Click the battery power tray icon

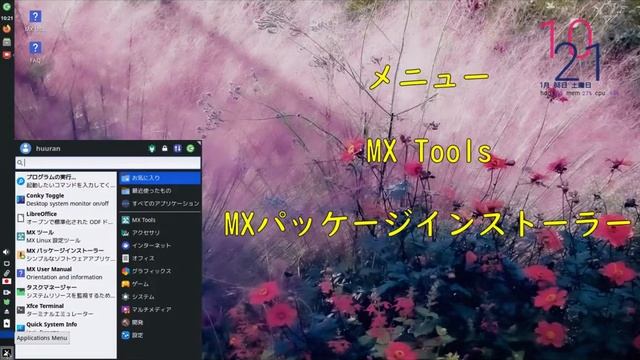click(7, 323)
